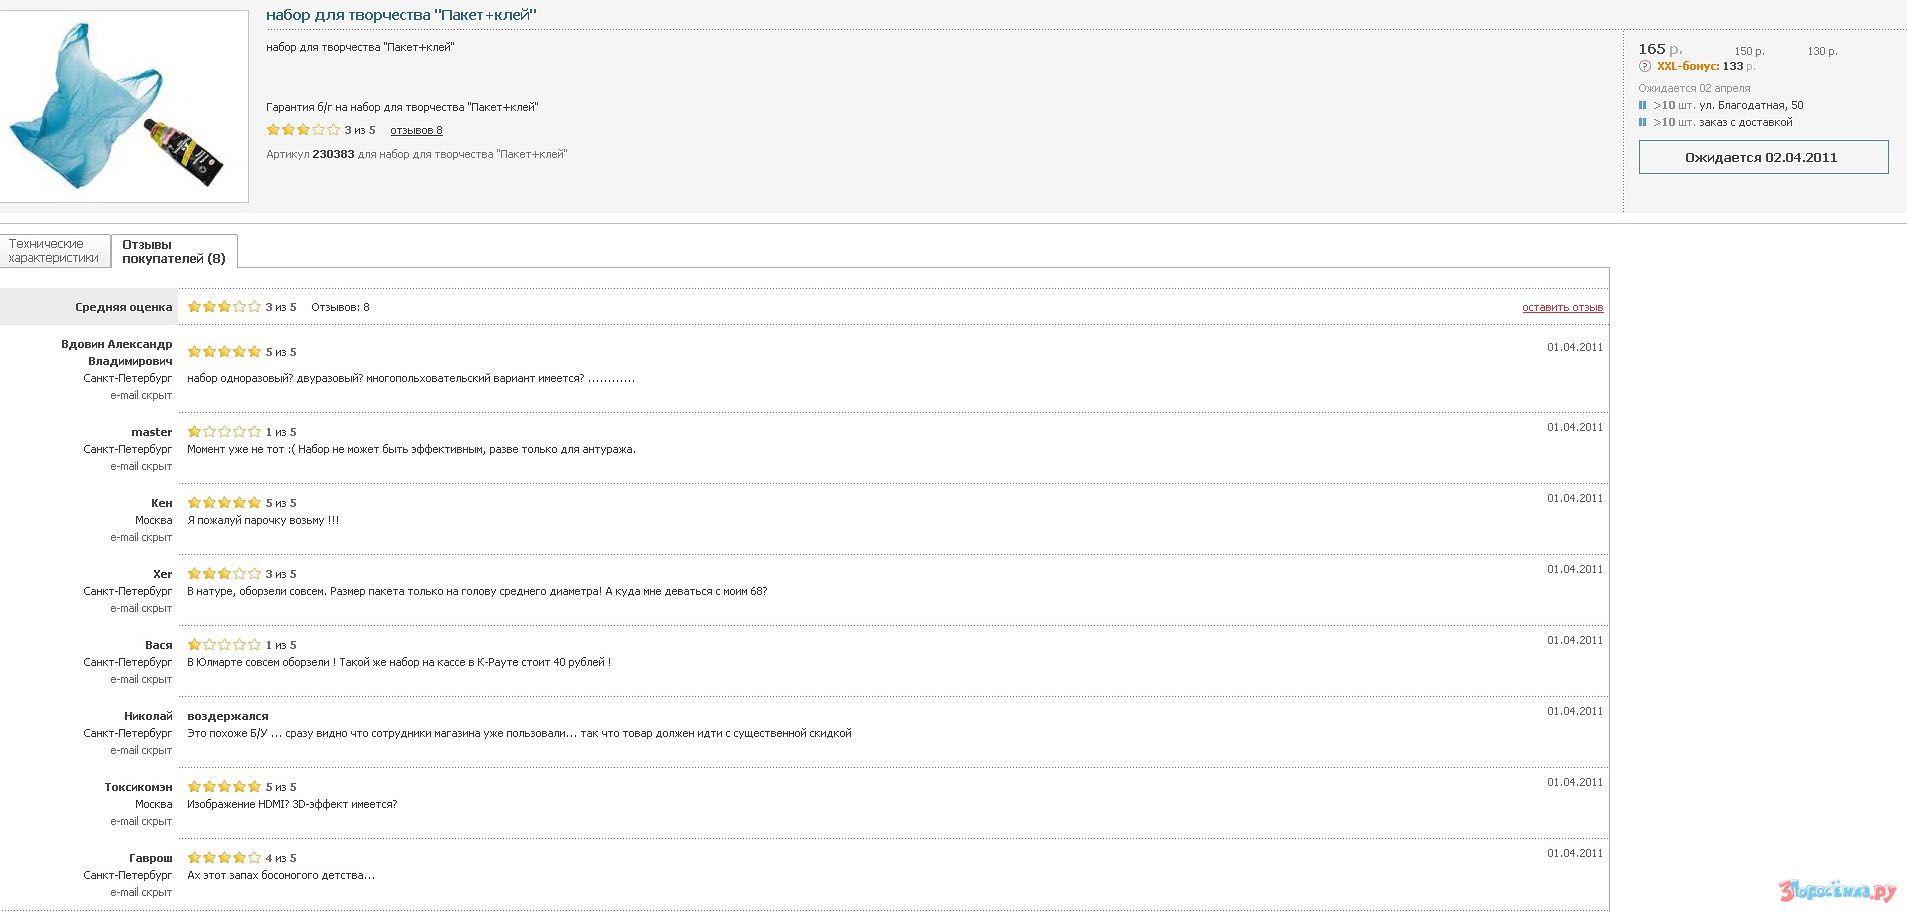Open the отзывов 8 link

416,131
